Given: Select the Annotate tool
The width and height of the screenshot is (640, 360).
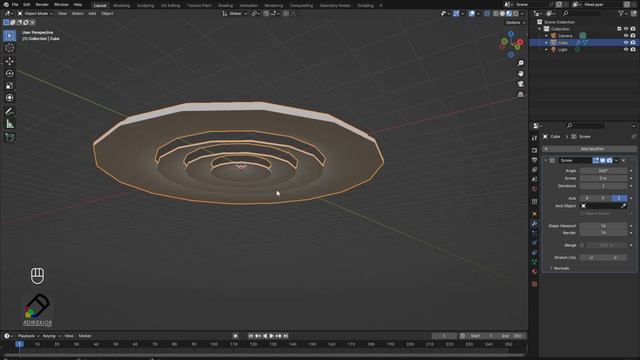Looking at the screenshot, I should pos(9,111).
